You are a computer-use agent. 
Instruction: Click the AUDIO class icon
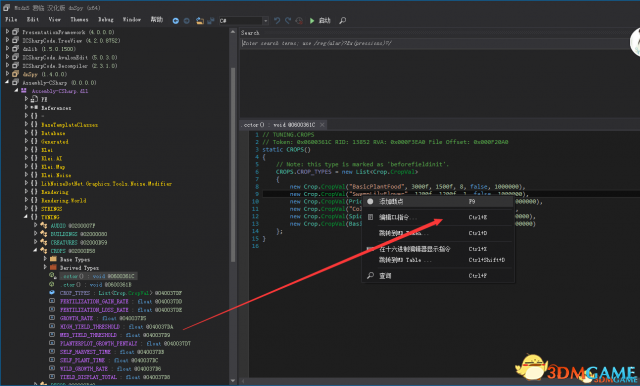click(x=44, y=225)
